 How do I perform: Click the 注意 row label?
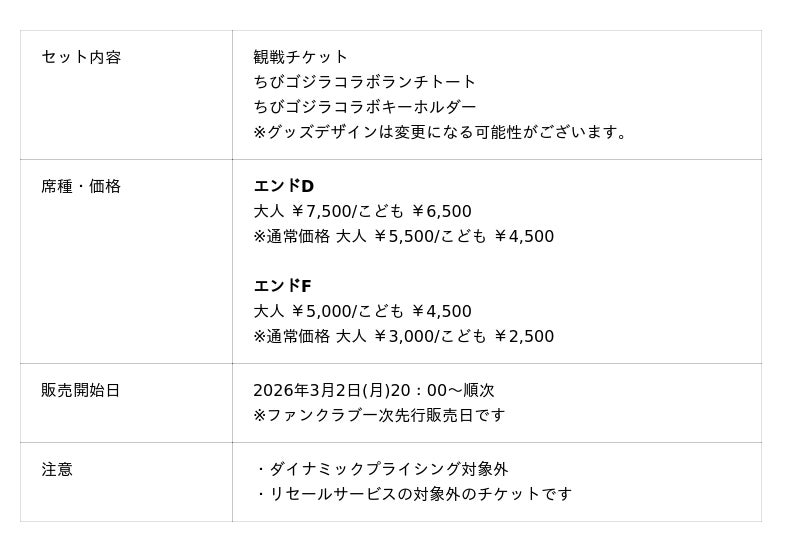[57, 469]
